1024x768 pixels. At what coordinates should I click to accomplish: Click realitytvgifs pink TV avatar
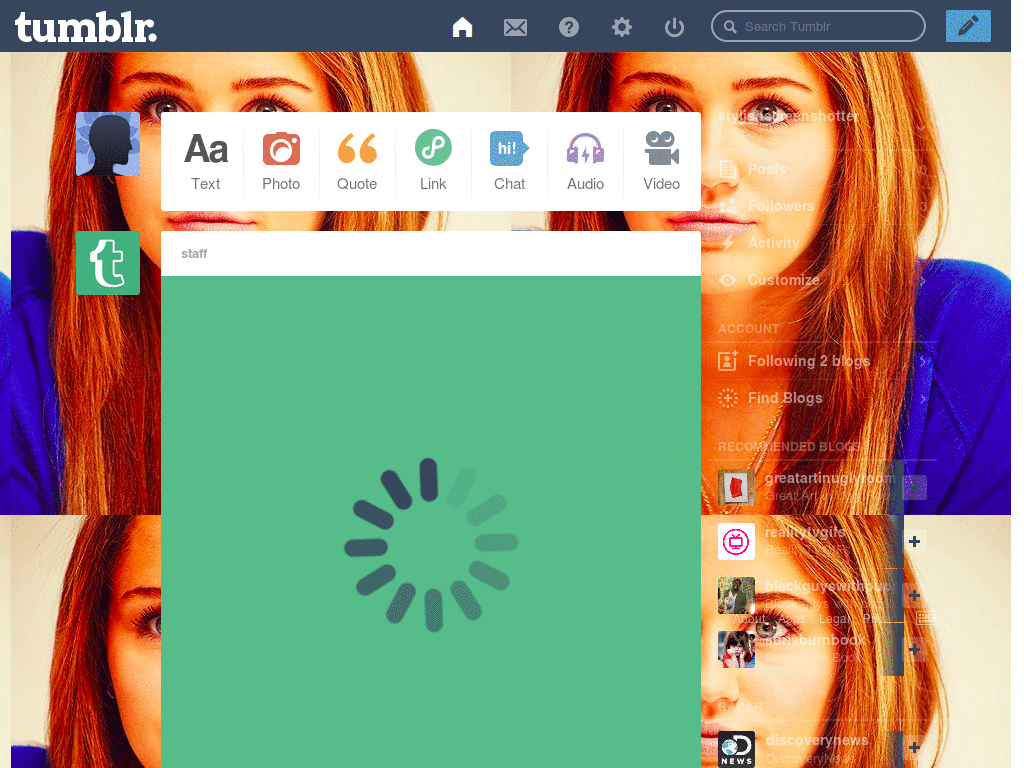[x=736, y=541]
